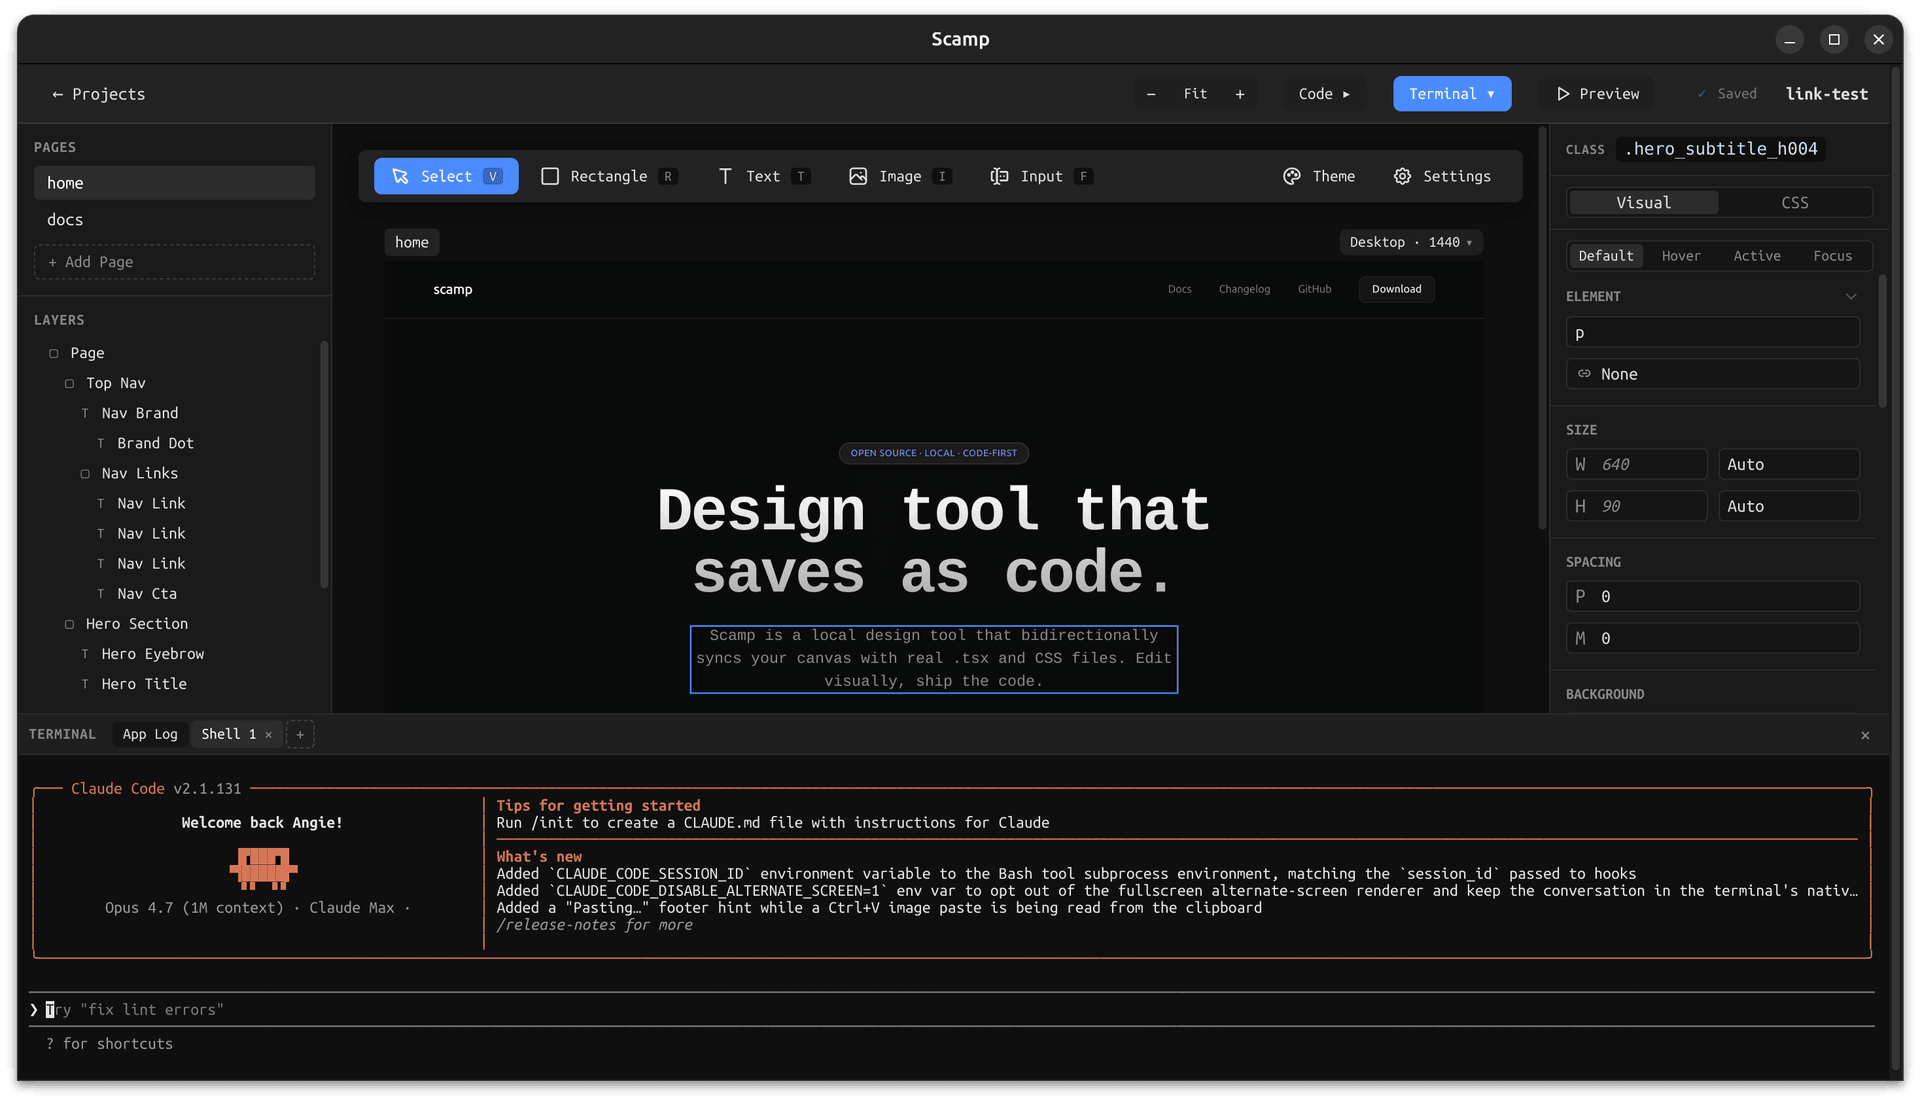Switch to CSS mode
Screen dimensions: 1920x1102
point(1794,203)
